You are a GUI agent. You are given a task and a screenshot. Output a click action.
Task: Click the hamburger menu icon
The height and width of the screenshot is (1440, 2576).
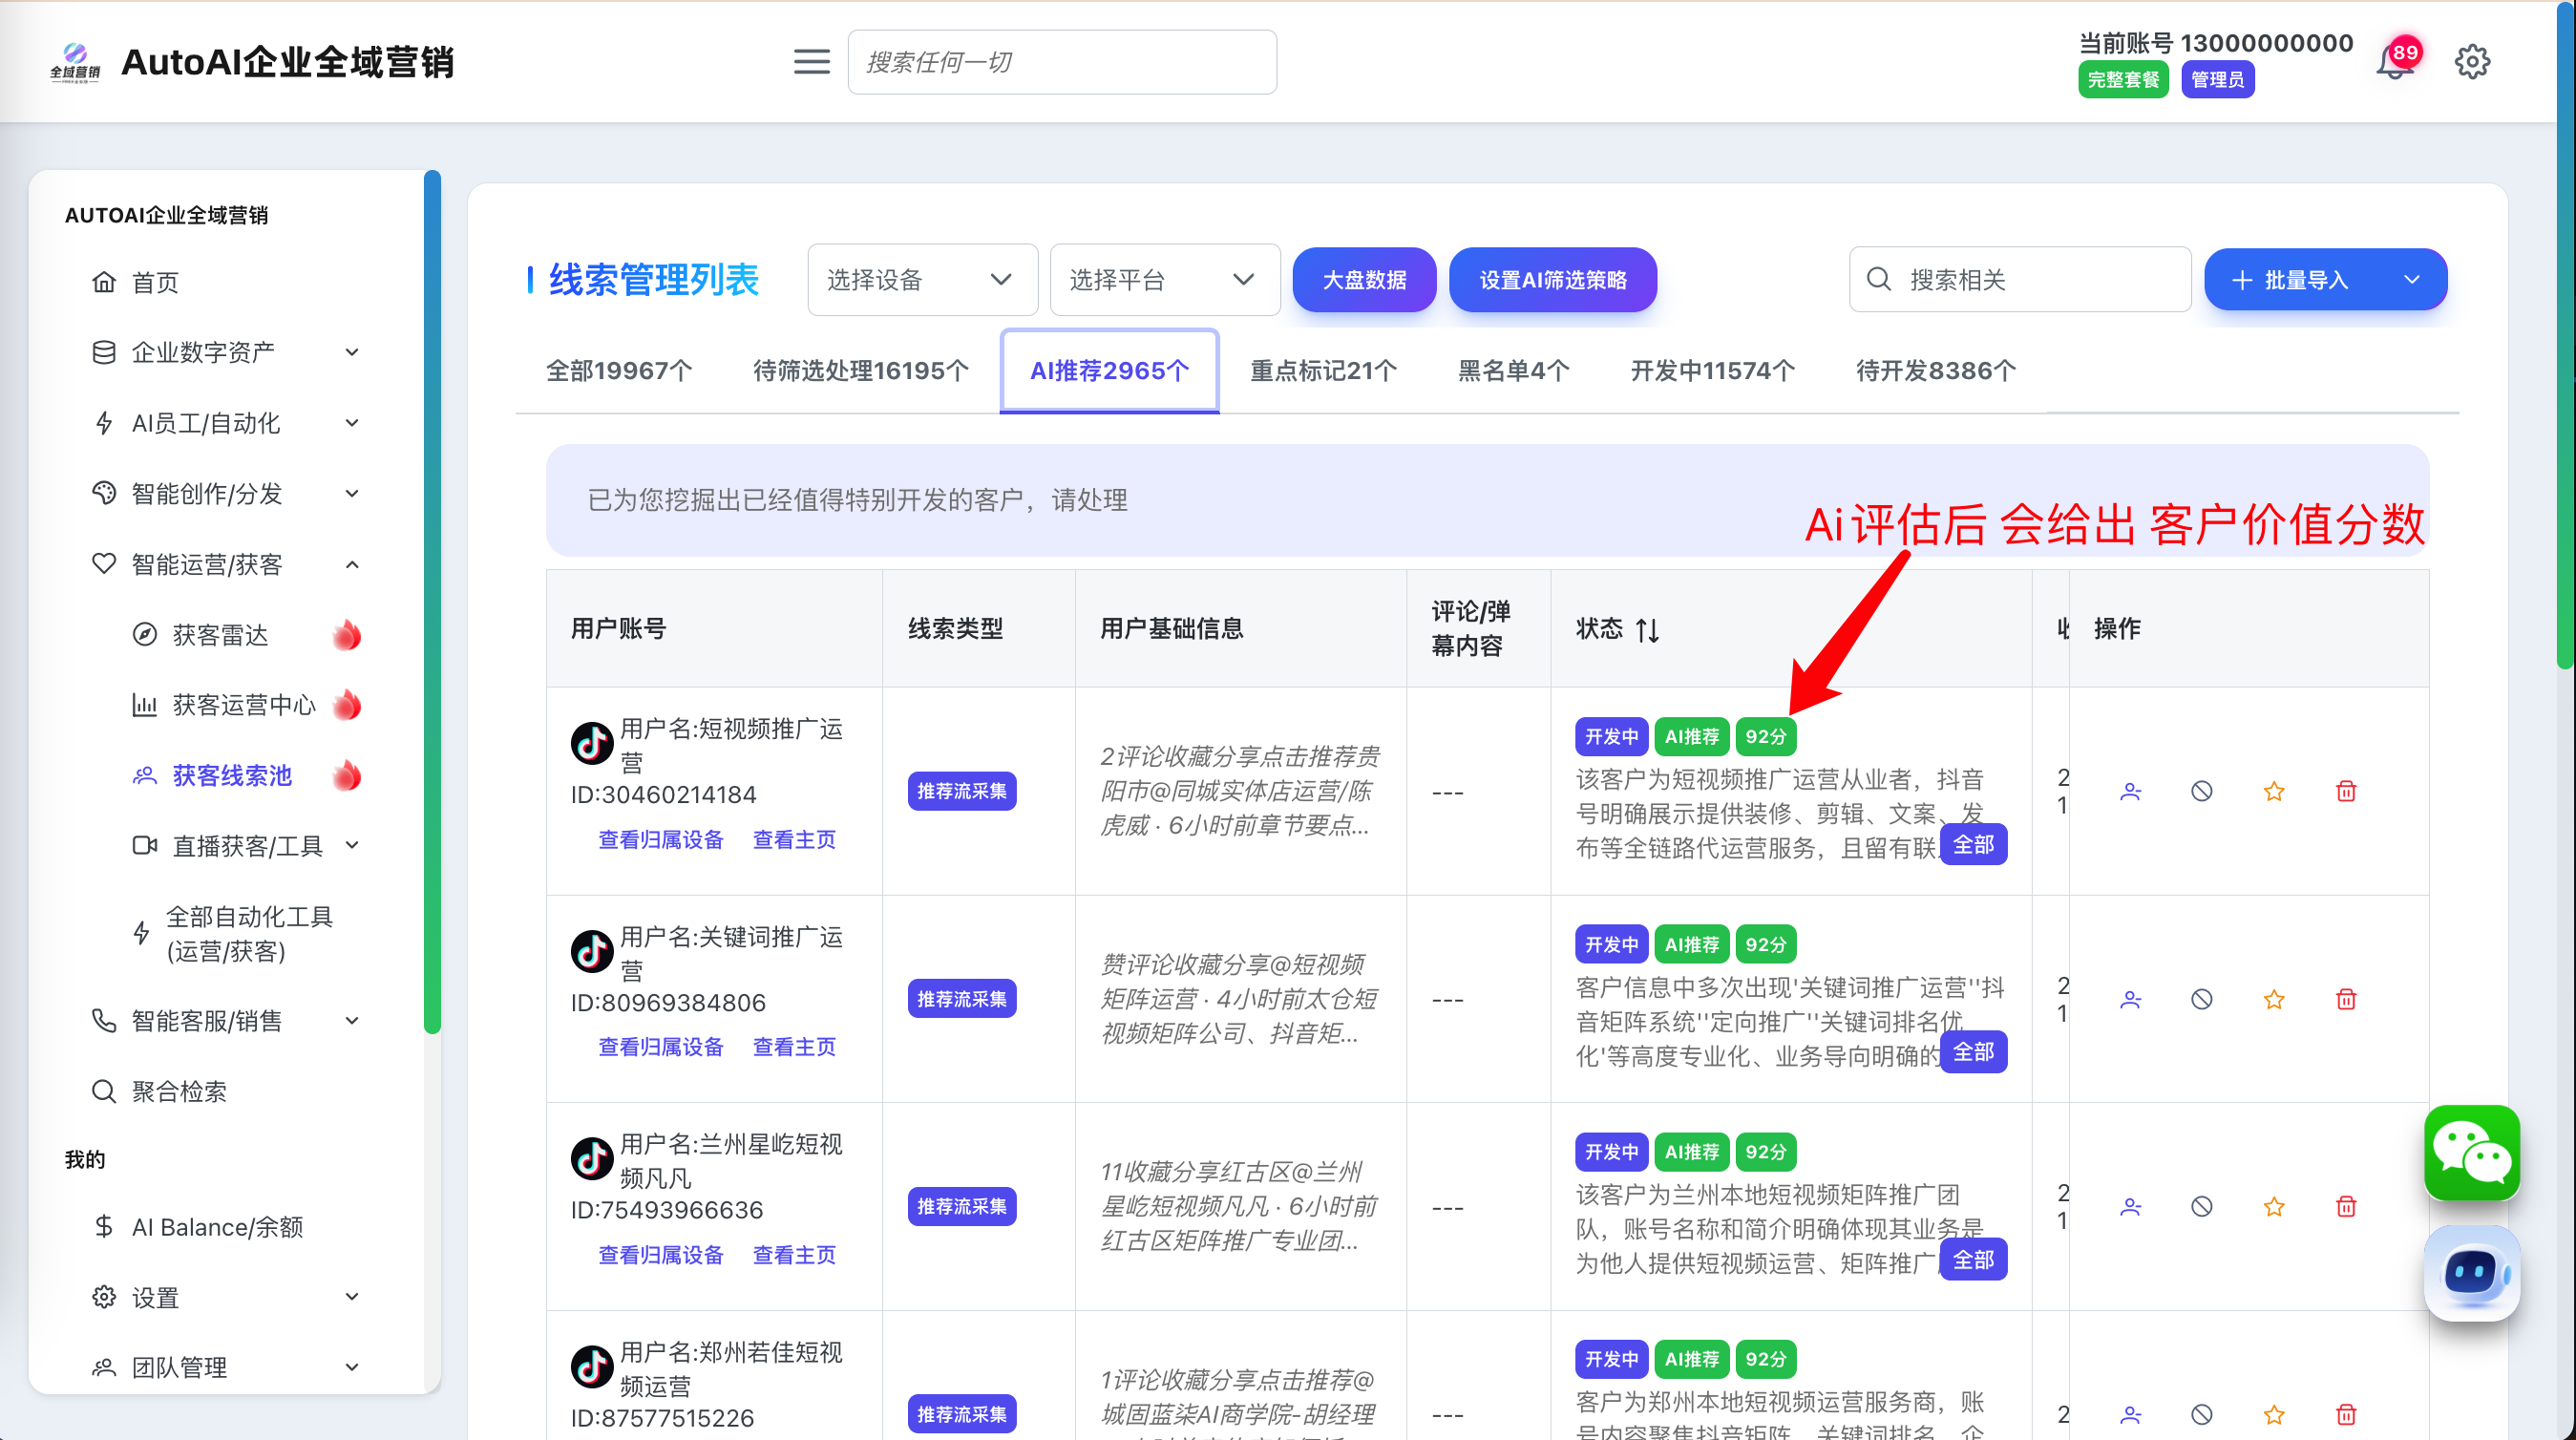811,62
